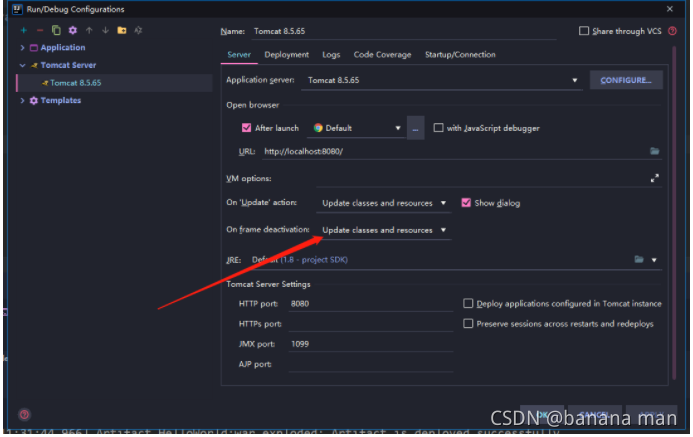Move configuration down with arrow icon
693x437 pixels.
[105, 30]
